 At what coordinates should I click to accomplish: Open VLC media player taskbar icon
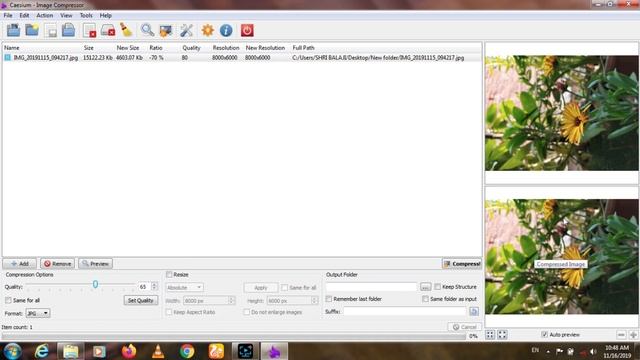[158, 351]
